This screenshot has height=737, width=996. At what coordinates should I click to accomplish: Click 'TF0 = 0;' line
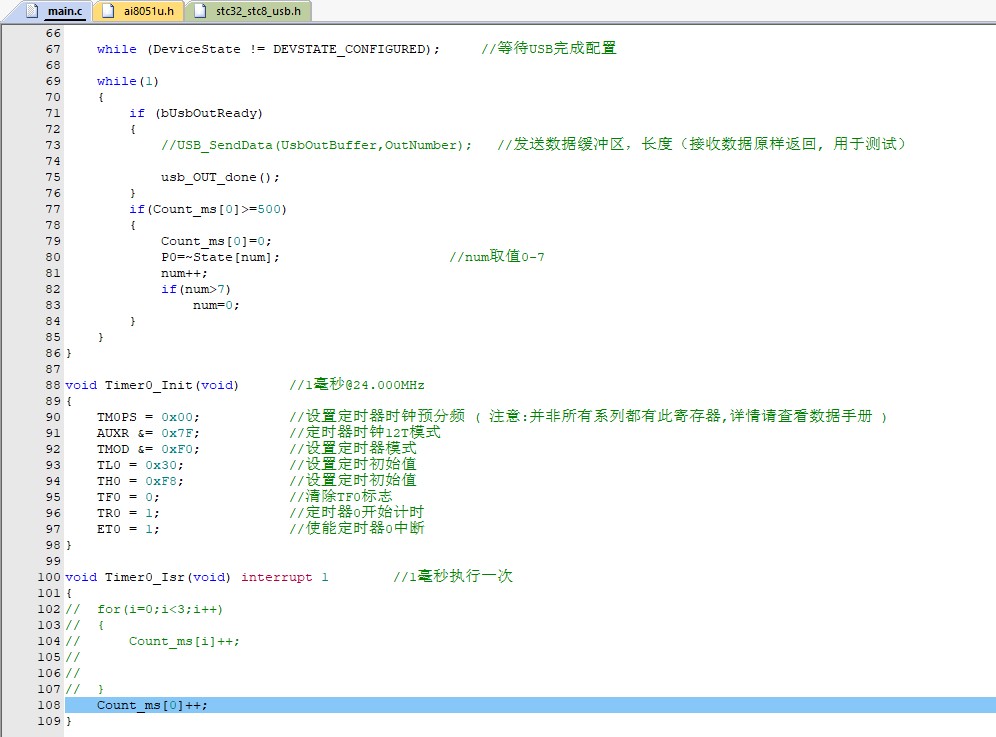(x=128, y=497)
